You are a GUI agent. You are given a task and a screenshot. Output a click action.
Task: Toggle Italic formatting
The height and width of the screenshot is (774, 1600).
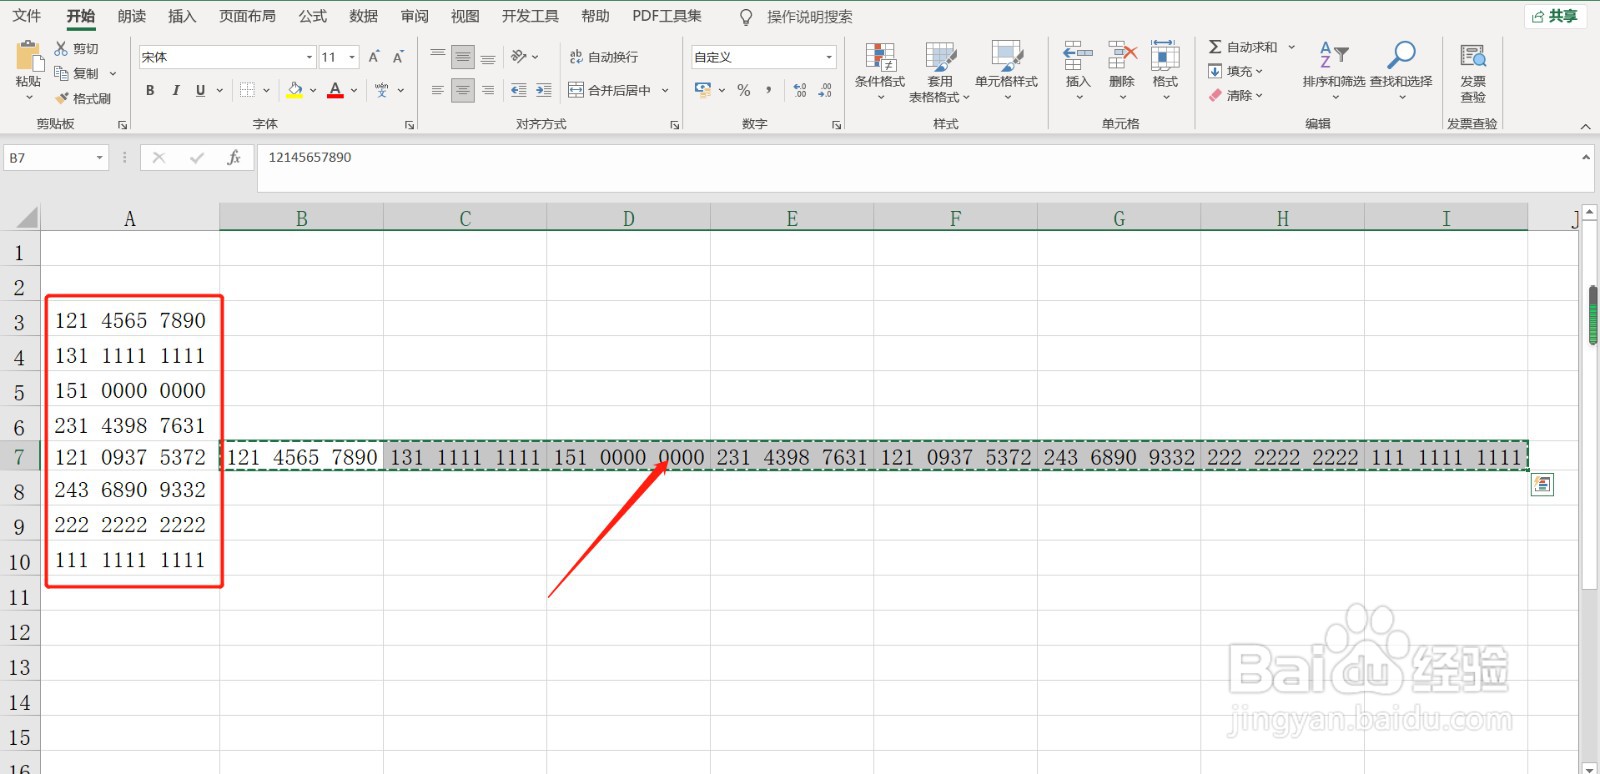pyautogui.click(x=176, y=90)
